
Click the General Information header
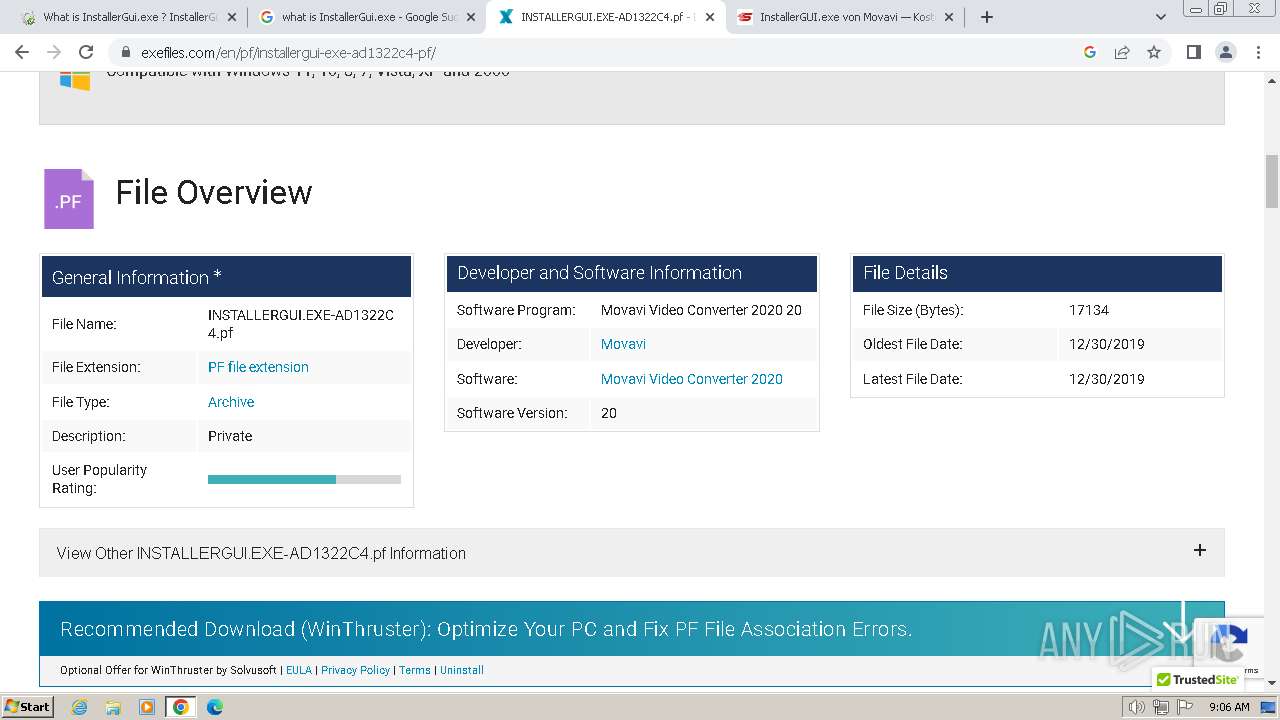(226, 277)
